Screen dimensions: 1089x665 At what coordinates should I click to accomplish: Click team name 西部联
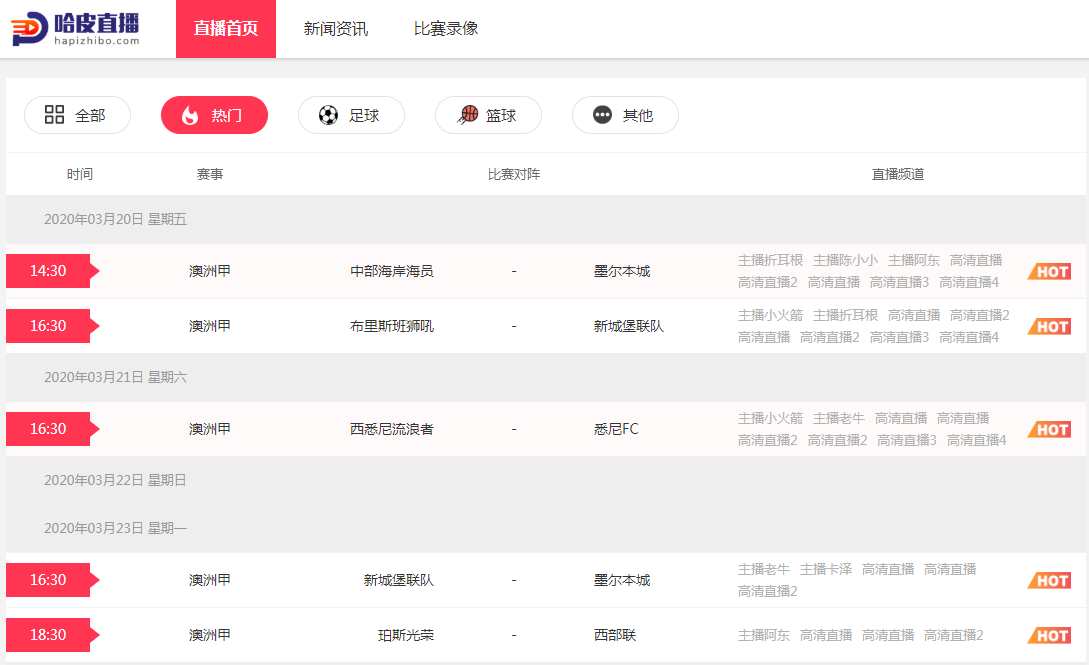615,635
